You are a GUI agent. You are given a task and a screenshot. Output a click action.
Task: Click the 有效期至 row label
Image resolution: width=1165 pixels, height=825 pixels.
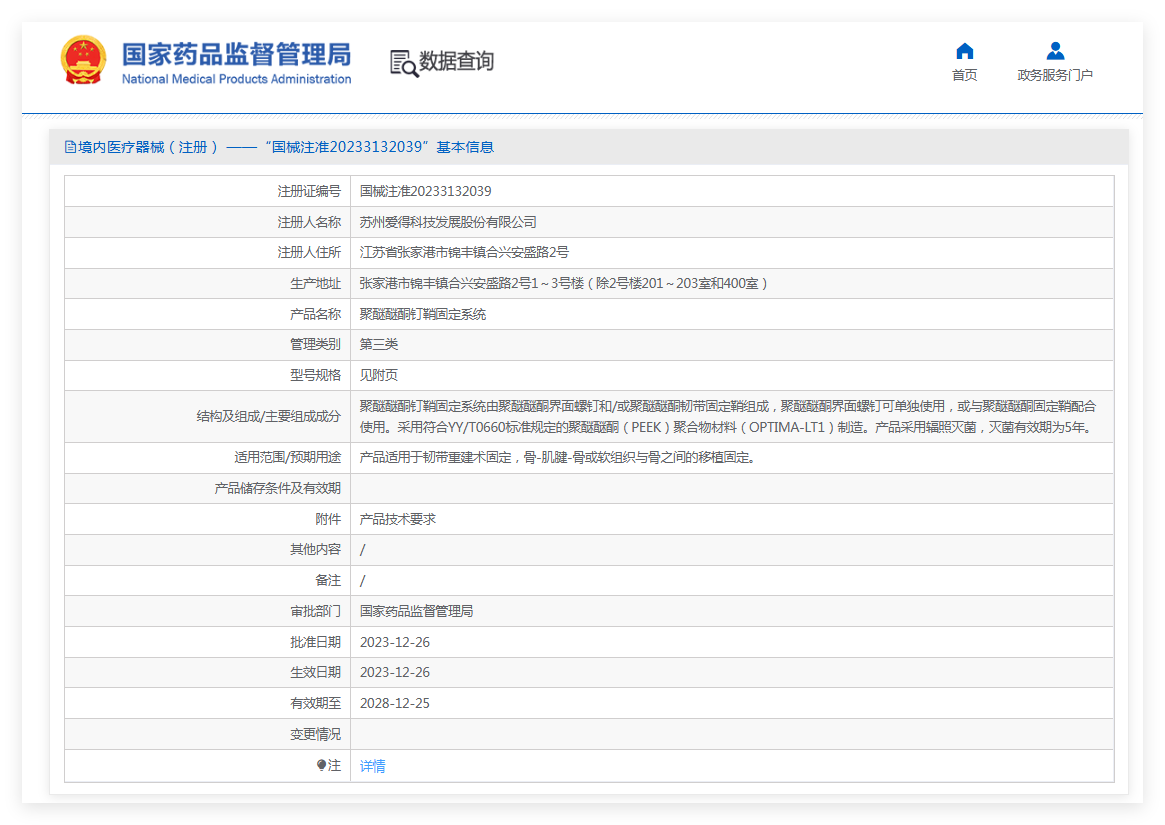point(316,703)
